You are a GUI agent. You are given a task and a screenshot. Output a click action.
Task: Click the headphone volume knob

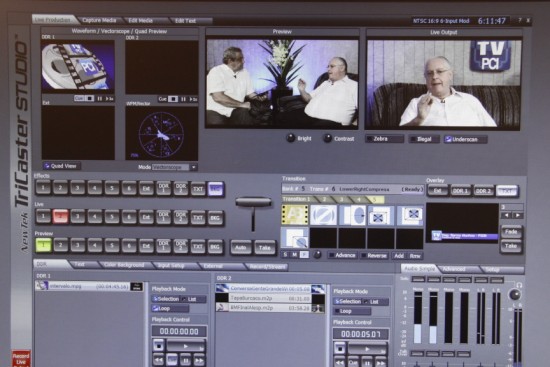[515, 294]
